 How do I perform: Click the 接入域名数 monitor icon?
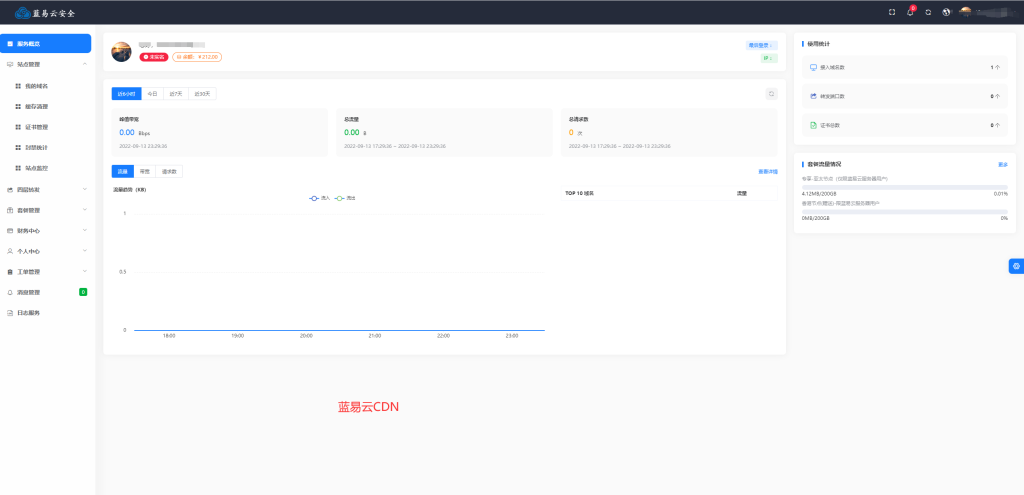tap(813, 68)
